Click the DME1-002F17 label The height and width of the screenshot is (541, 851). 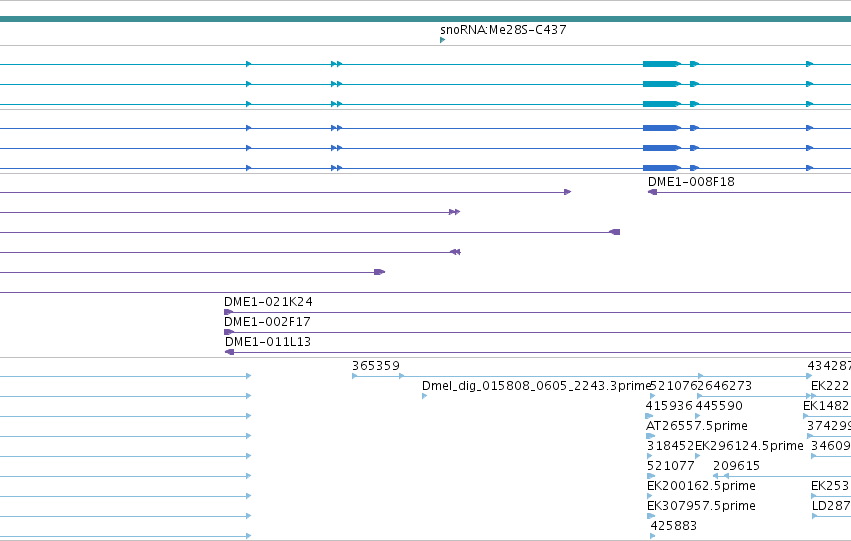[x=267, y=322]
